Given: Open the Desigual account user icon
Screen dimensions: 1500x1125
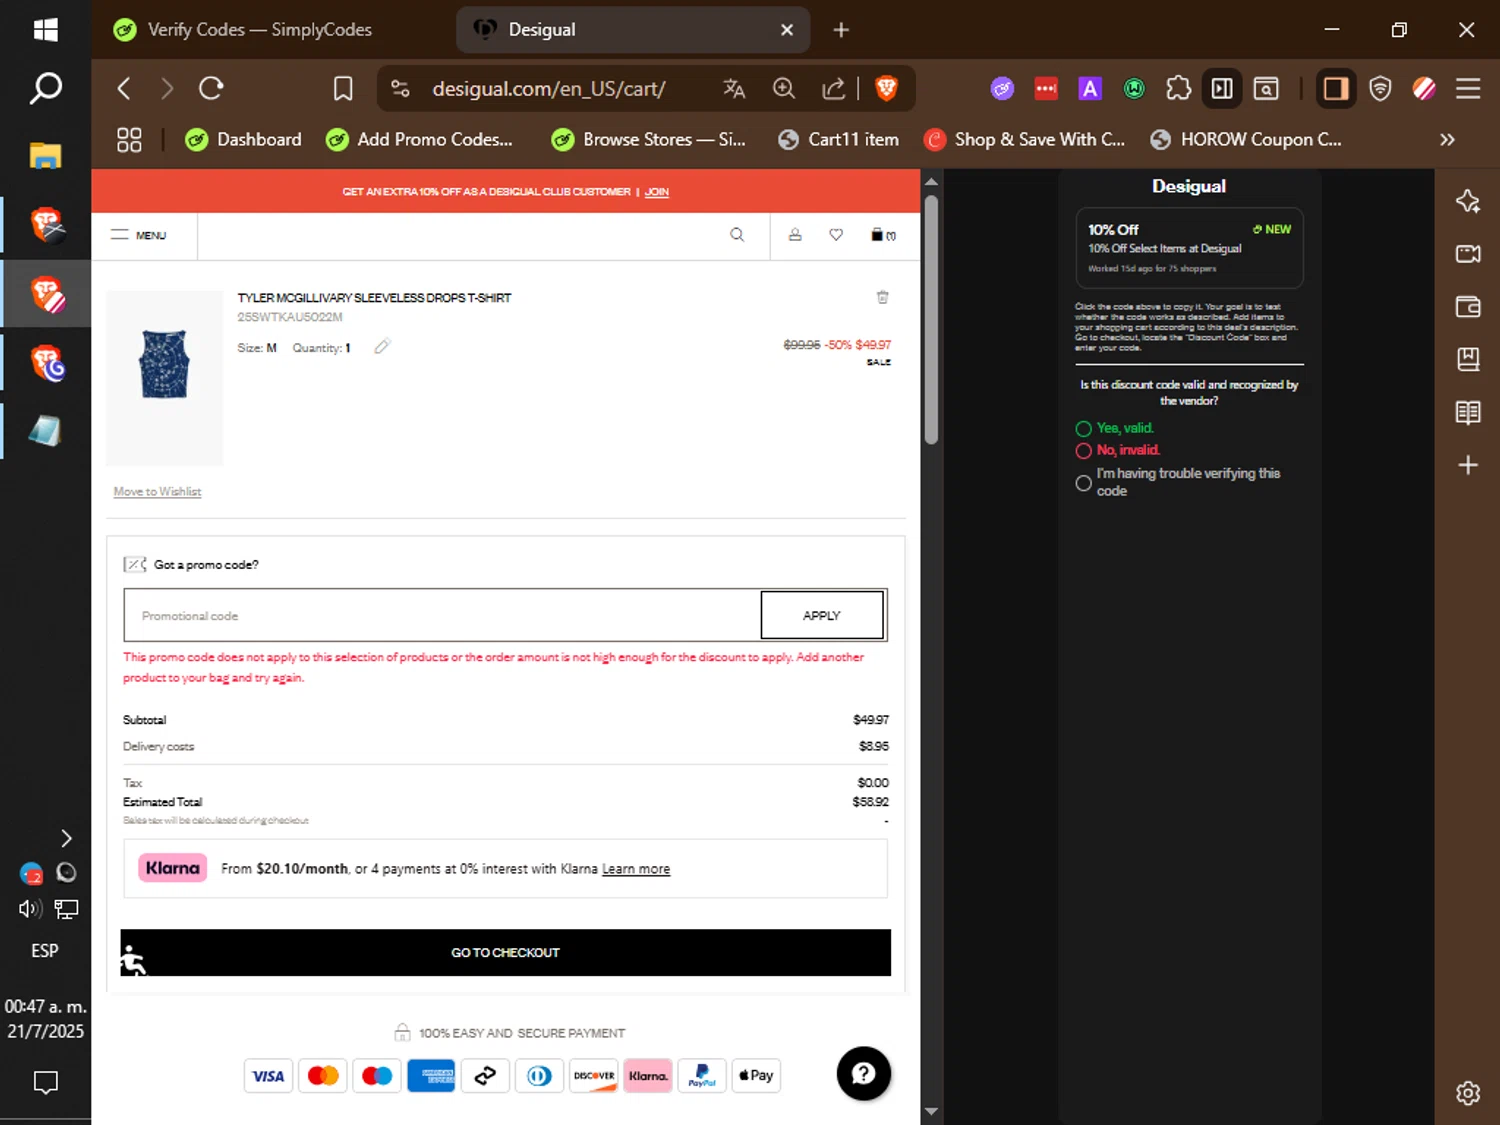Looking at the screenshot, I should coord(795,235).
